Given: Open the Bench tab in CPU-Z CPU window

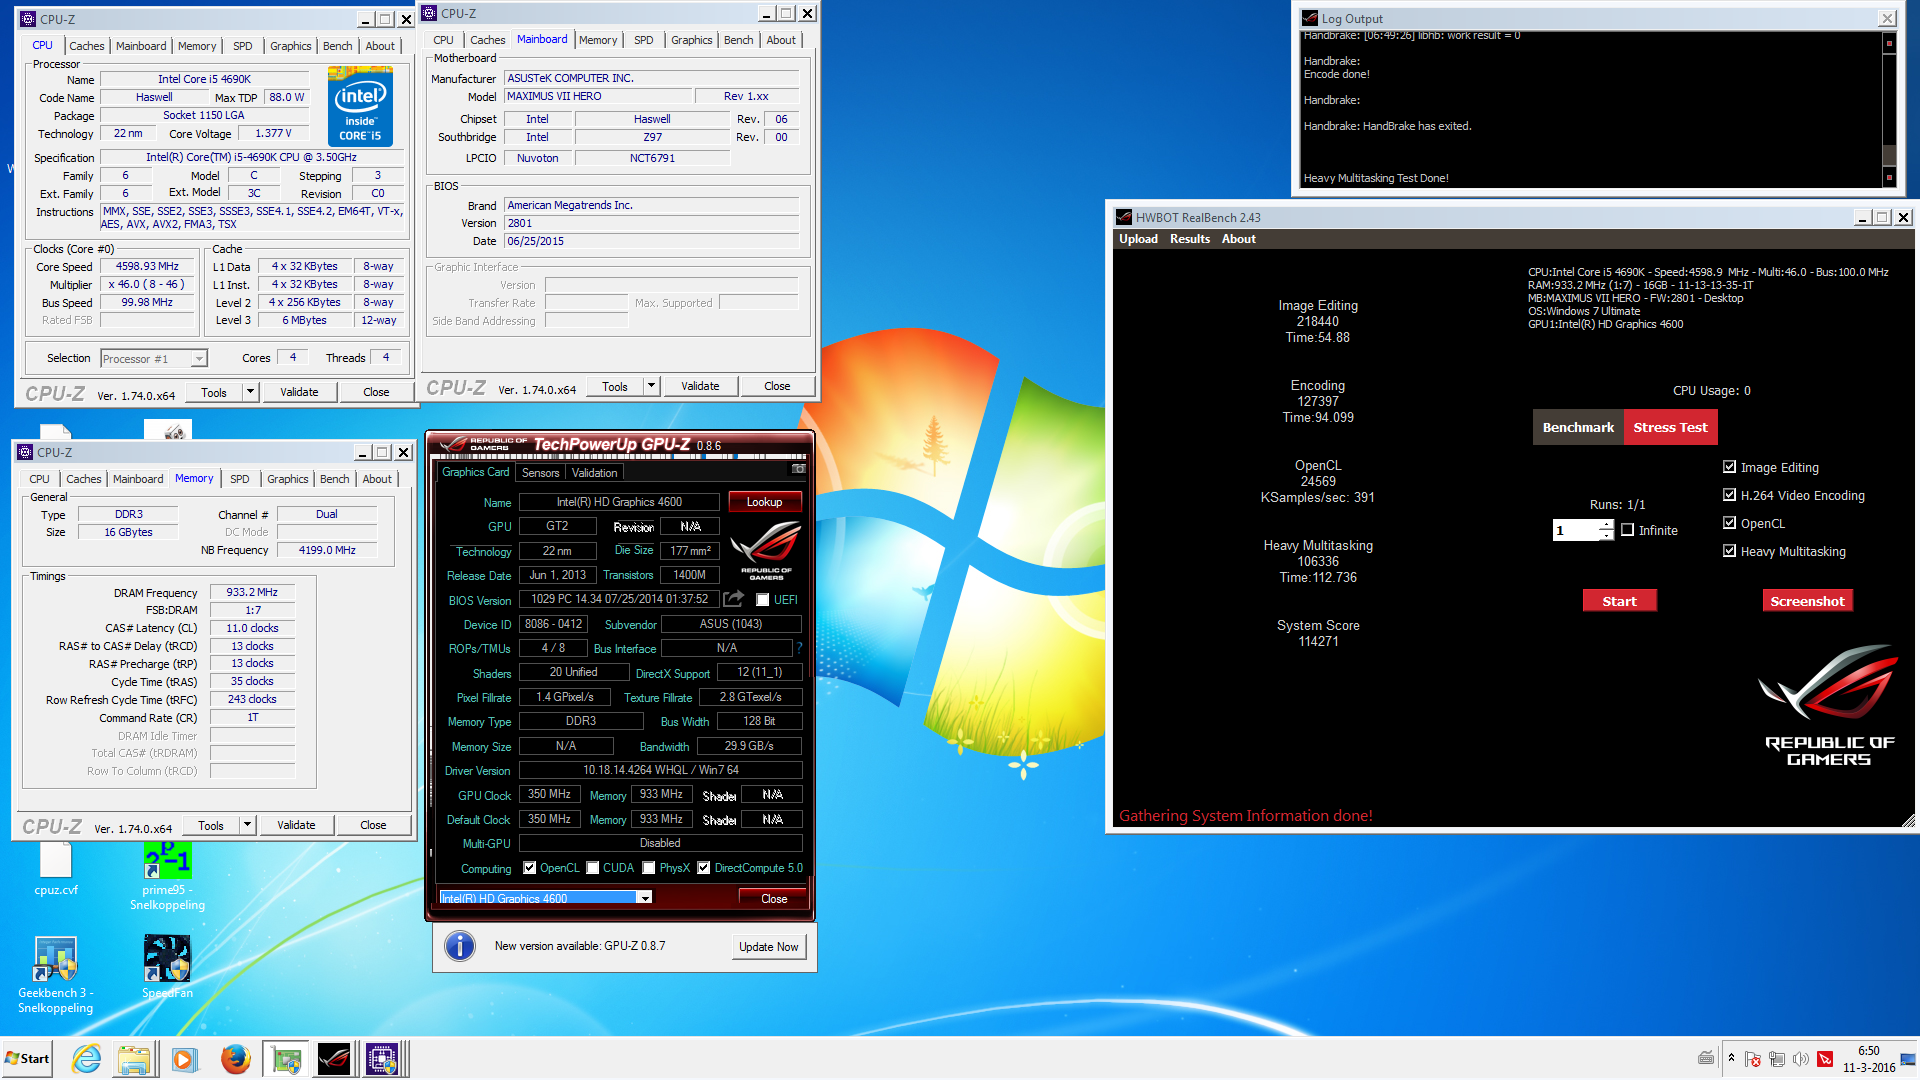Looking at the screenshot, I should pos(337,46).
